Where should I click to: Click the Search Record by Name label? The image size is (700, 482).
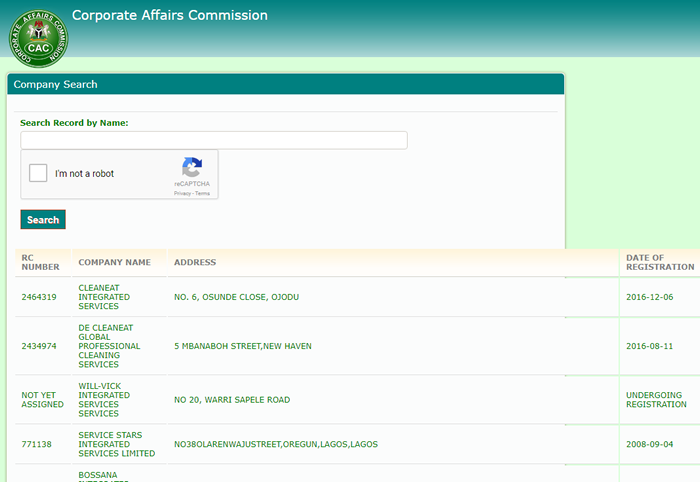pyautogui.click(x=74, y=123)
